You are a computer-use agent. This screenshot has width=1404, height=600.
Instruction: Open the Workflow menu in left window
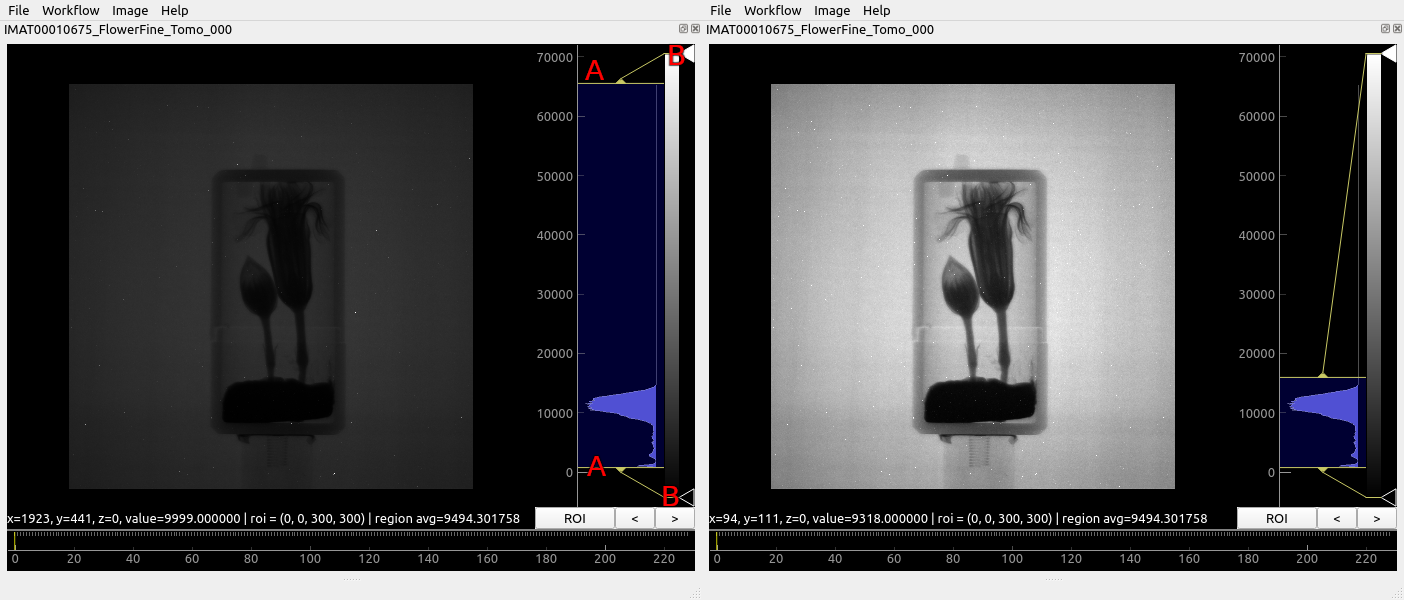[x=71, y=10]
